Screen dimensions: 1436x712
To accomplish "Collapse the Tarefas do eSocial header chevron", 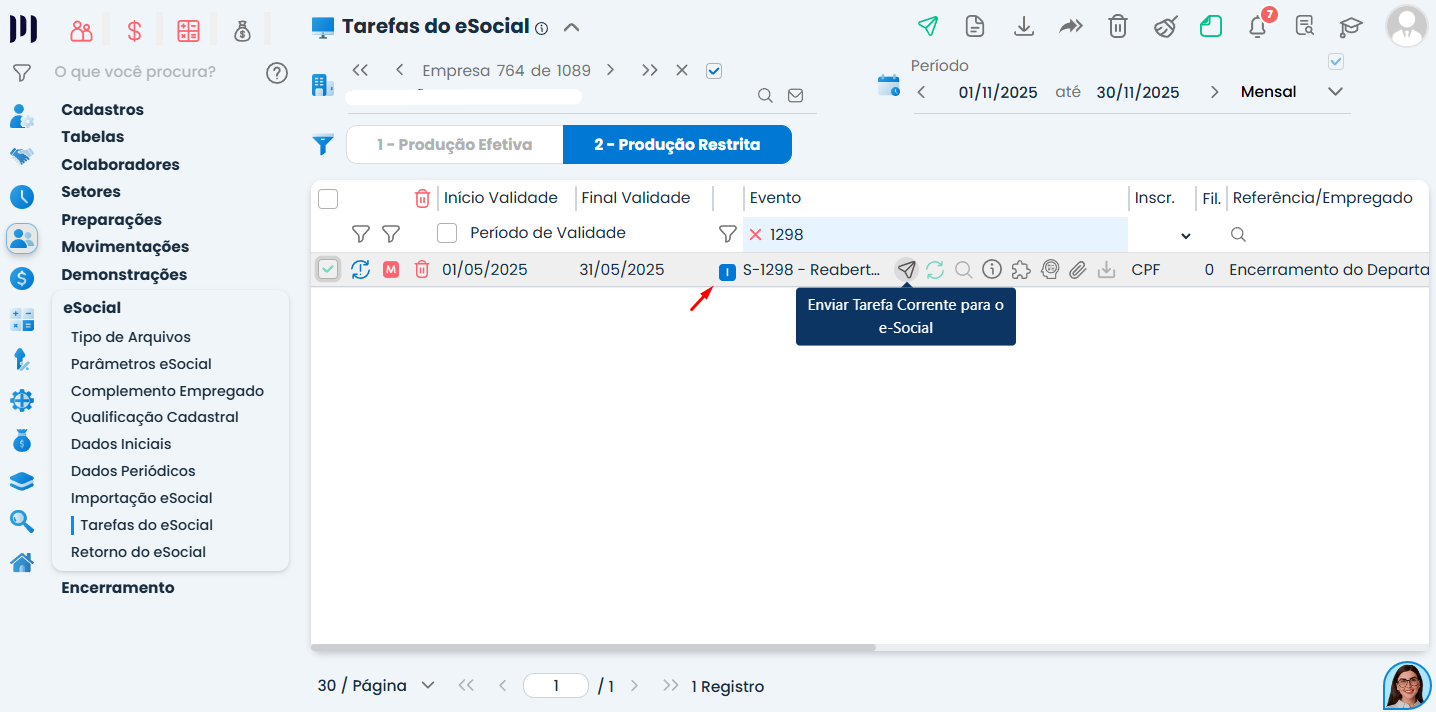I will tap(571, 27).
